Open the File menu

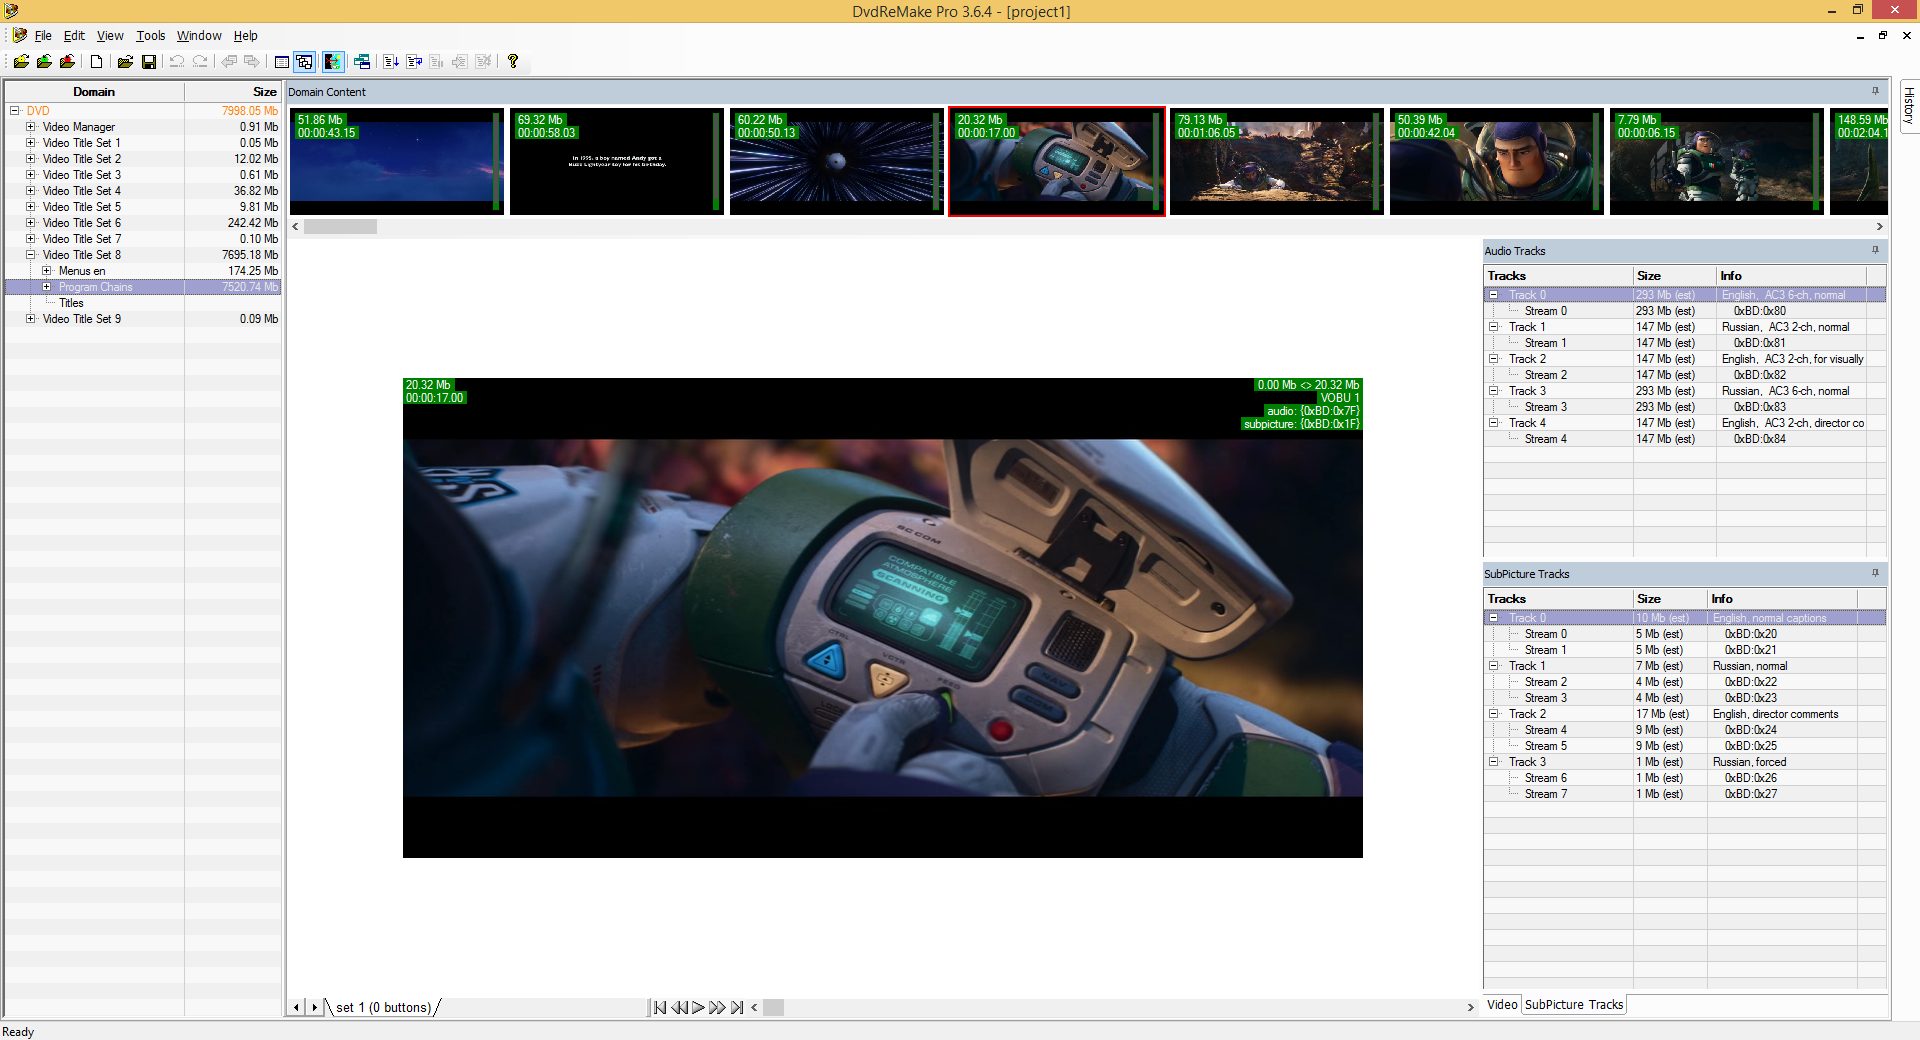[x=43, y=36]
